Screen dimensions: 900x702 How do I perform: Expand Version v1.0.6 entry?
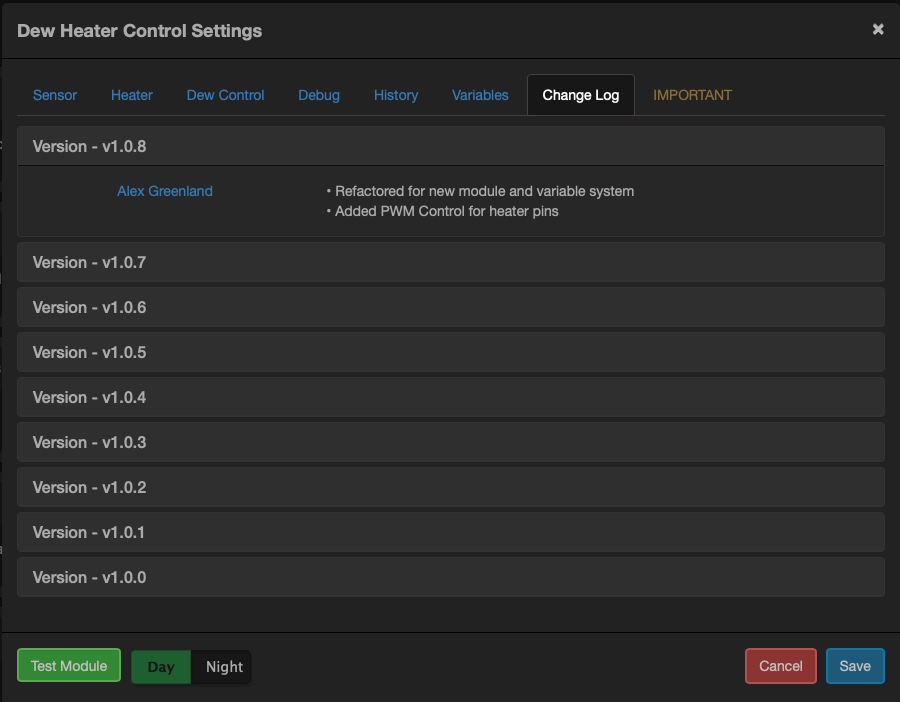click(89, 307)
